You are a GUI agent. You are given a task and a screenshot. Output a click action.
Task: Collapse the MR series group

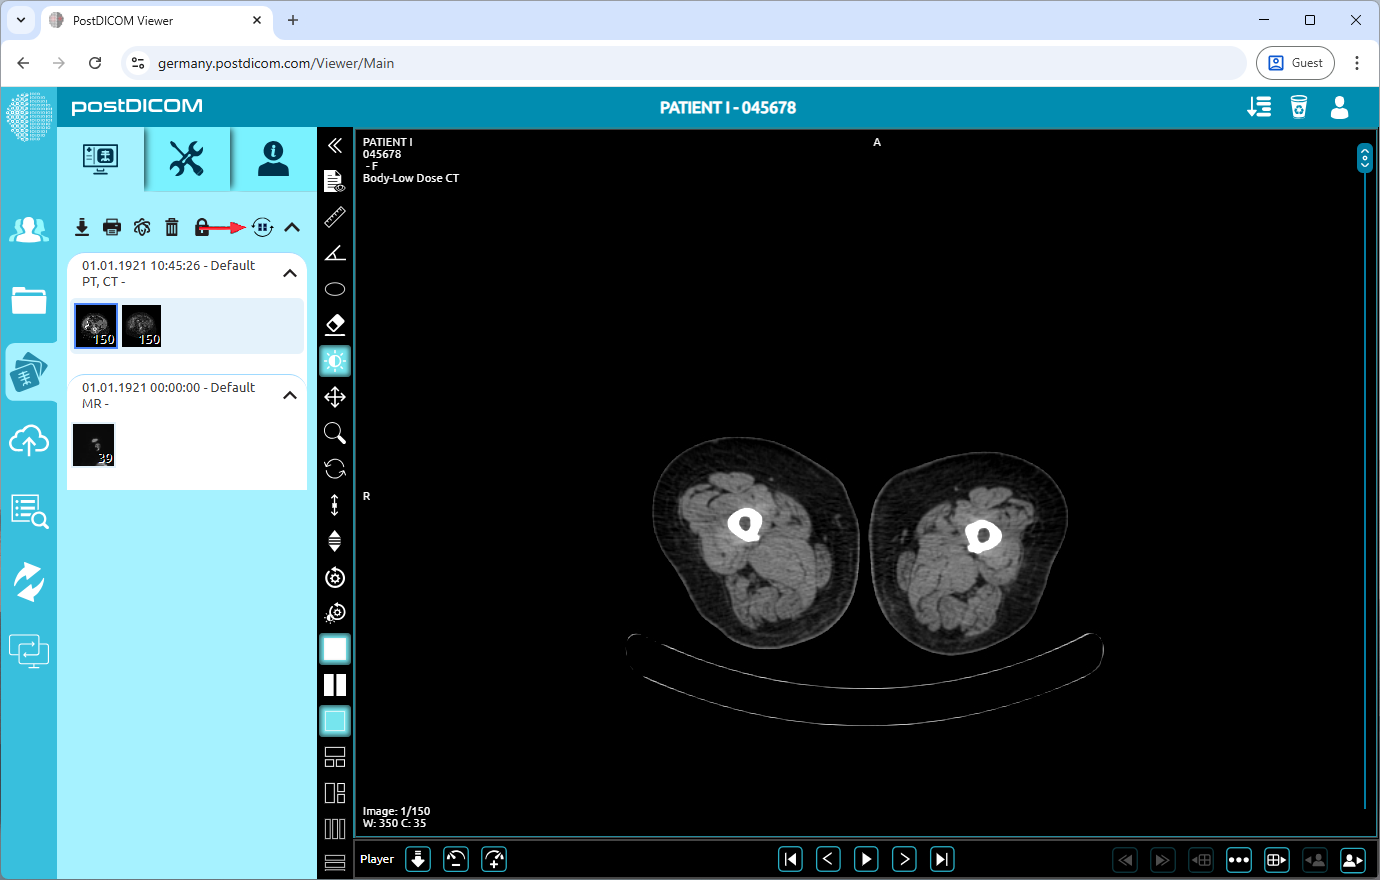(290, 395)
